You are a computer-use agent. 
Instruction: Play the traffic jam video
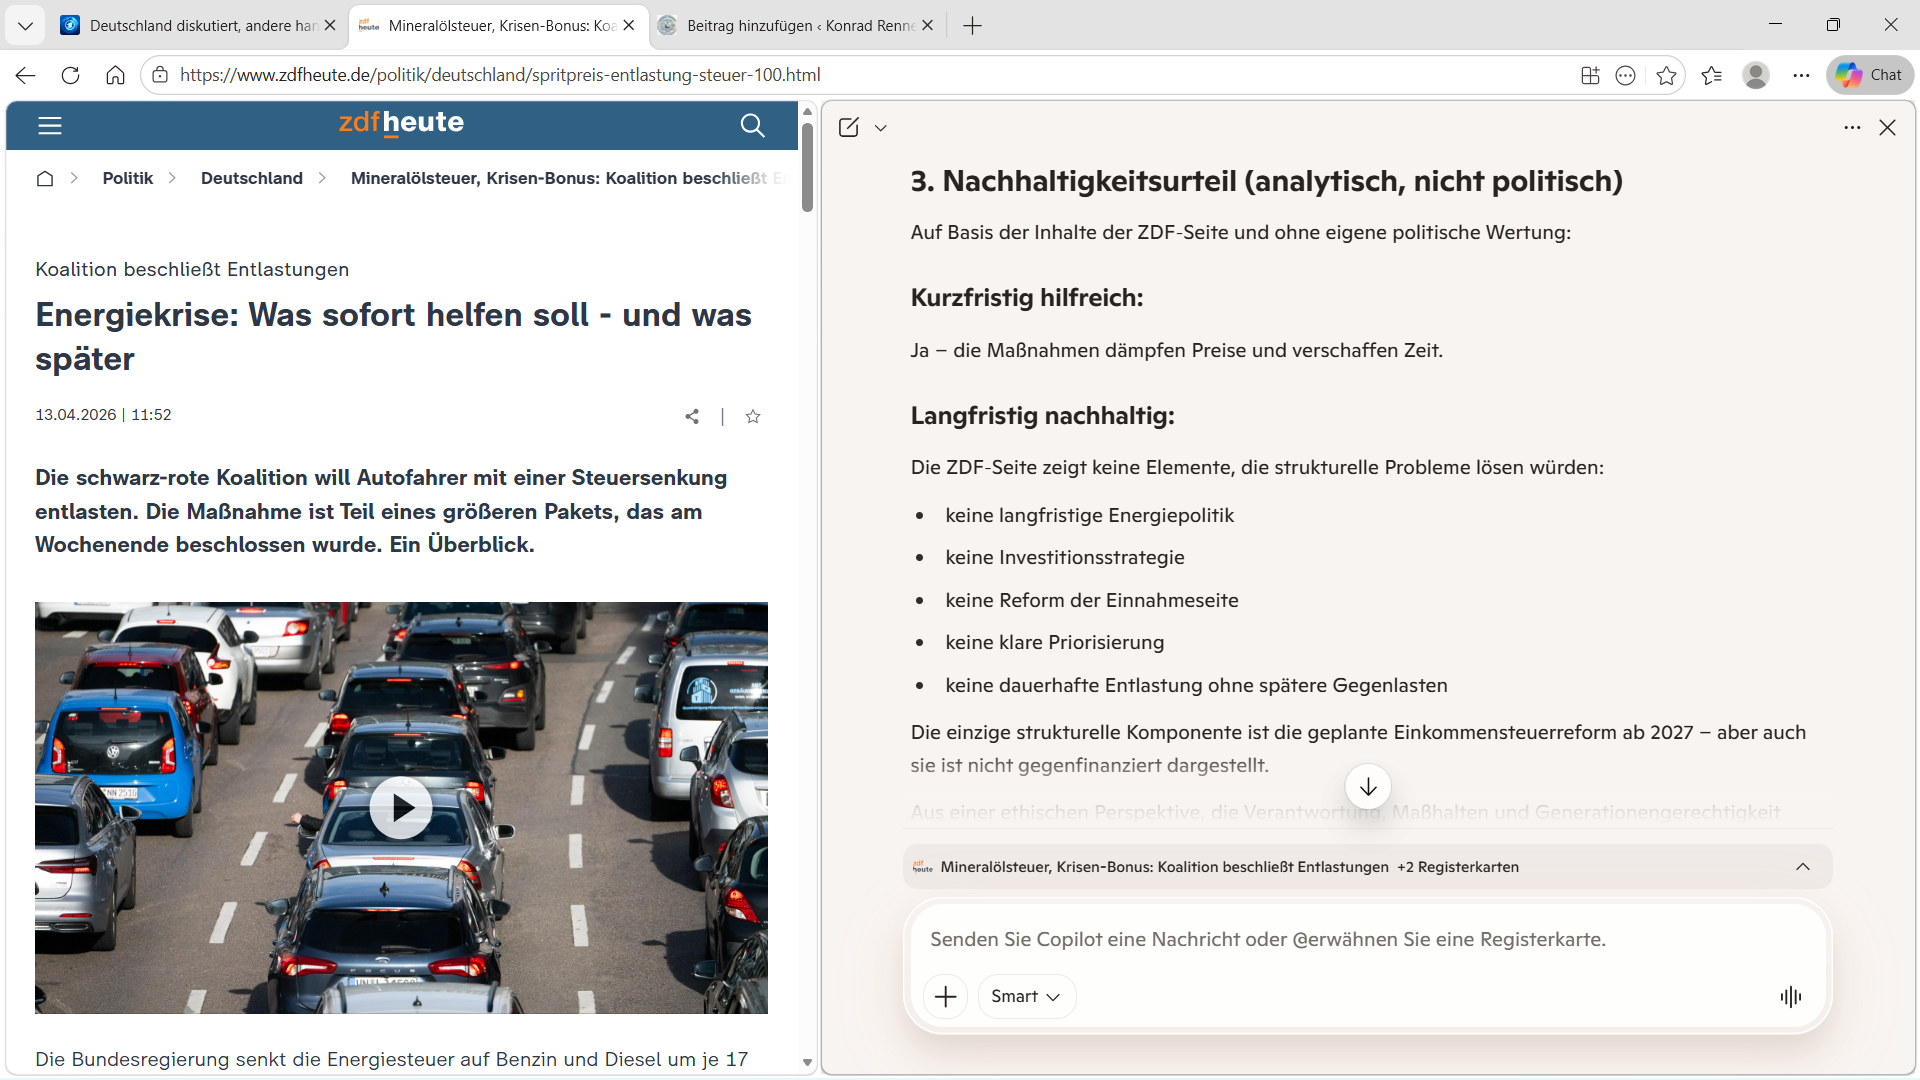tap(401, 807)
